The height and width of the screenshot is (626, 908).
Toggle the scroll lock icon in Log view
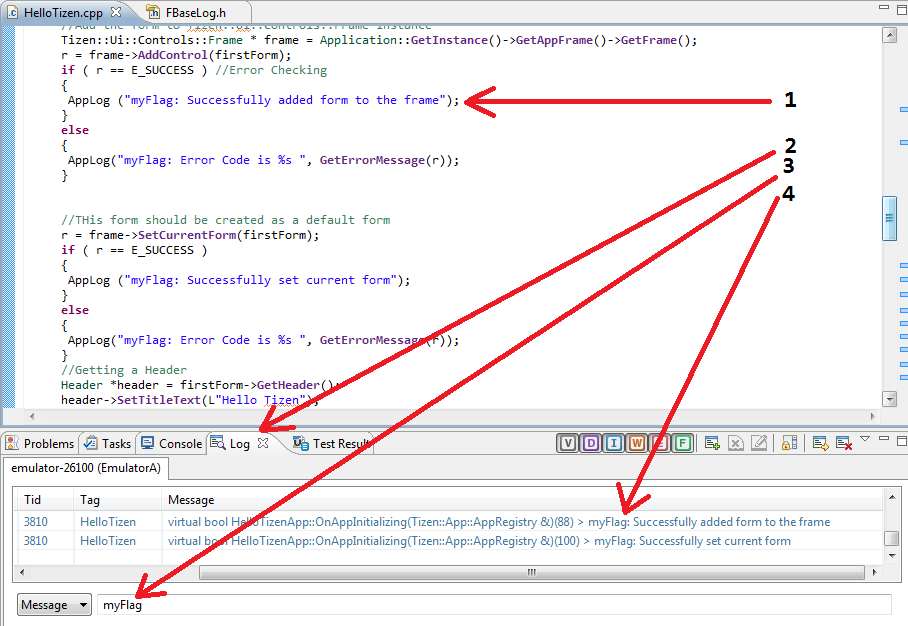click(789, 444)
